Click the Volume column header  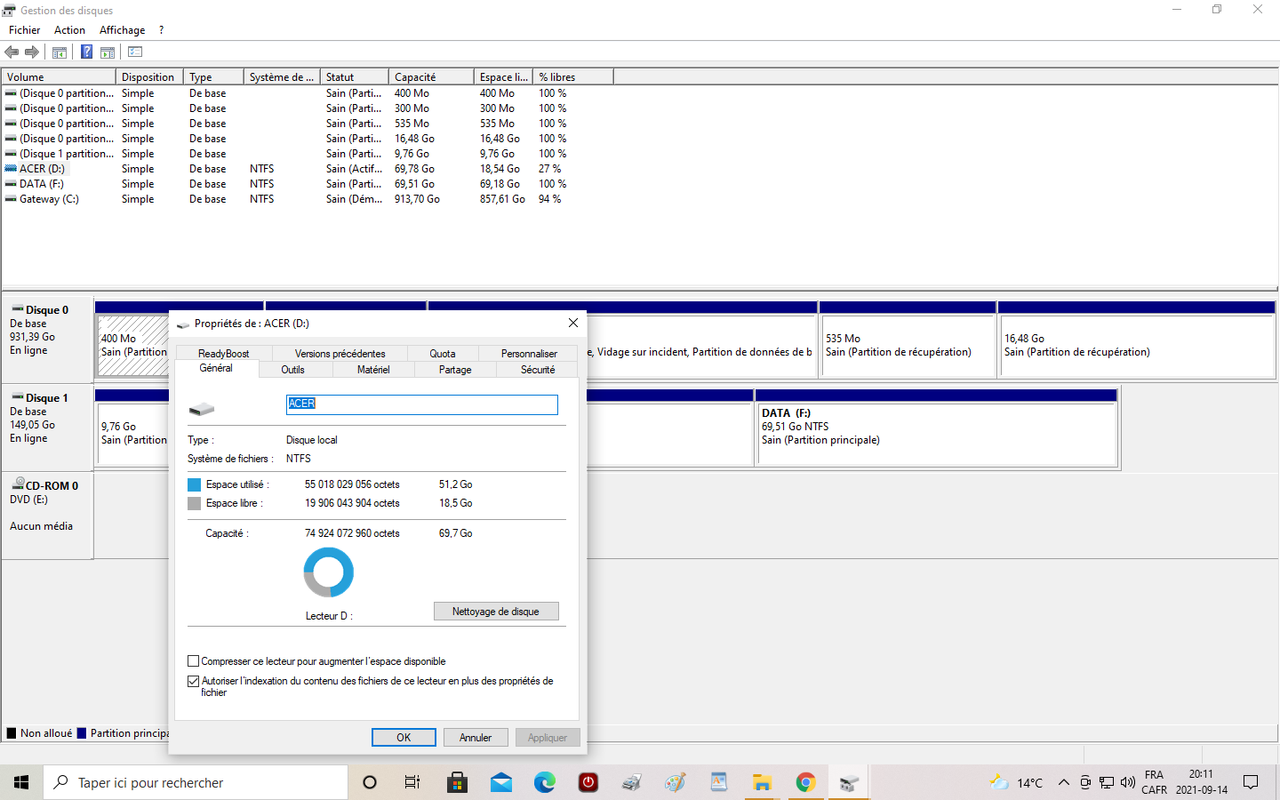pyautogui.click(x=59, y=77)
